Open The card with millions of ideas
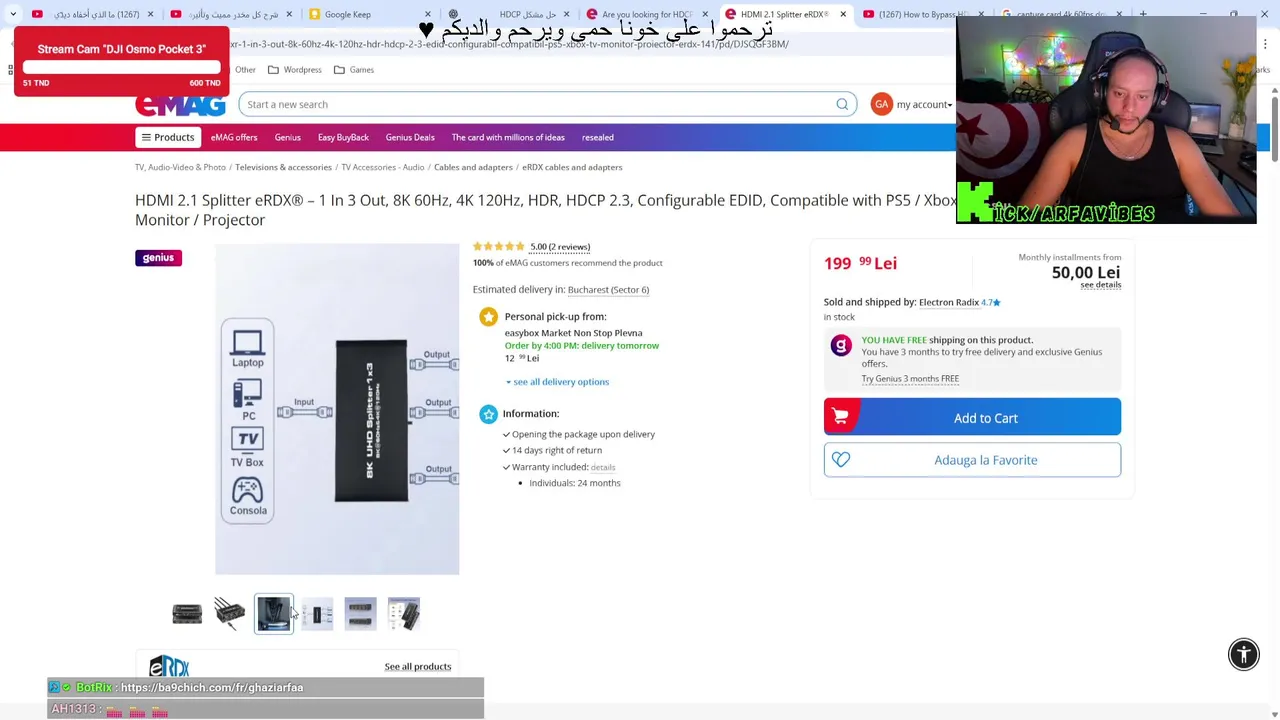The height and width of the screenshot is (720, 1280). click(508, 137)
